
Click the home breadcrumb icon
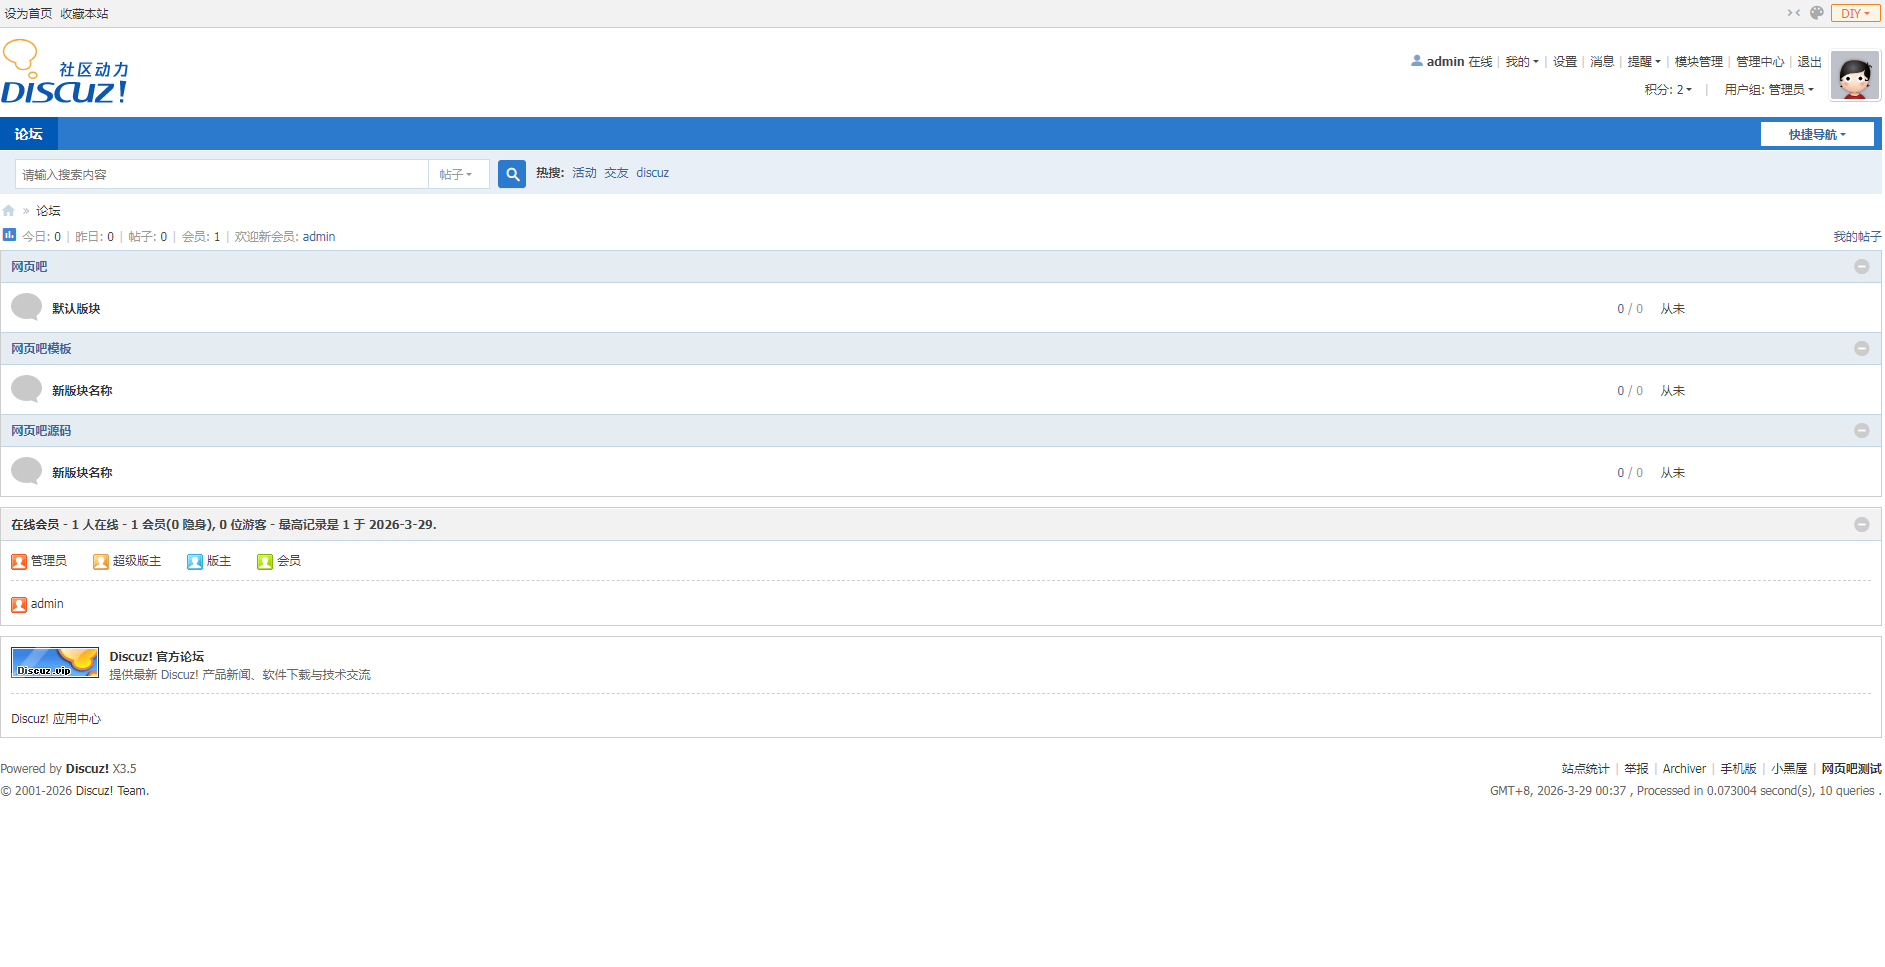tap(9, 211)
